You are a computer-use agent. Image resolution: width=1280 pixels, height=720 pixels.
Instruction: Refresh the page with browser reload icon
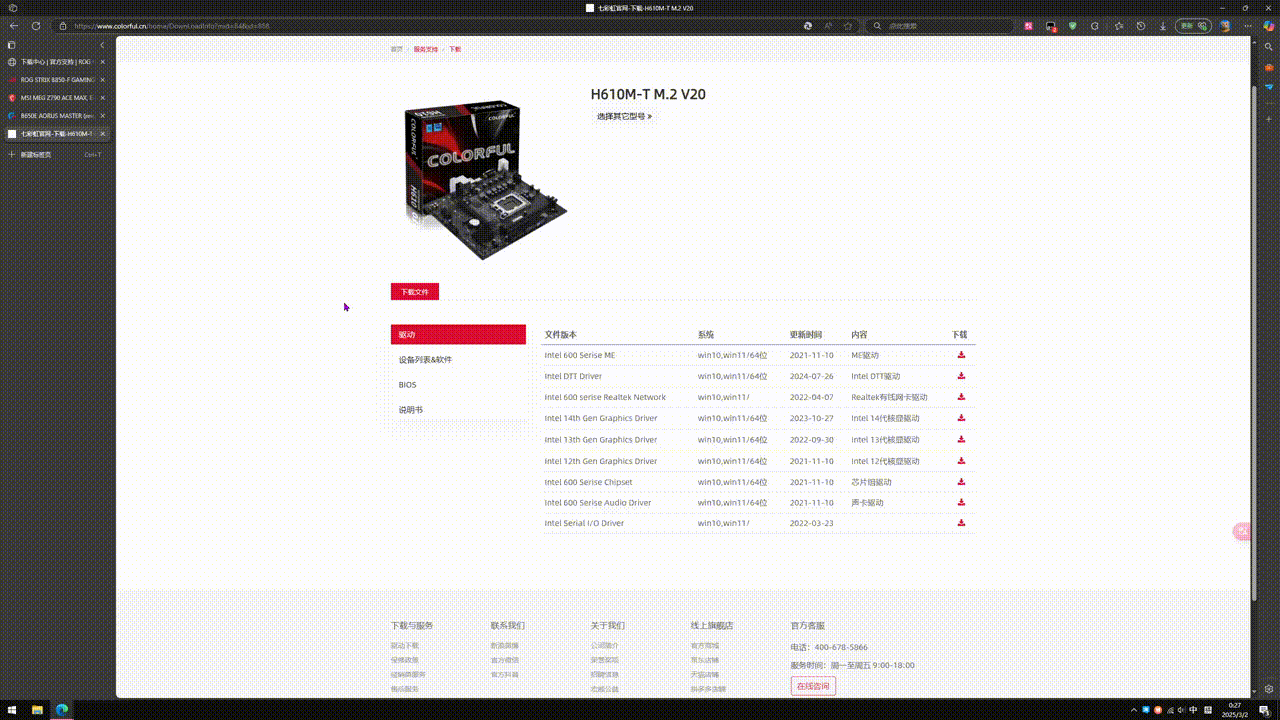tap(36, 26)
